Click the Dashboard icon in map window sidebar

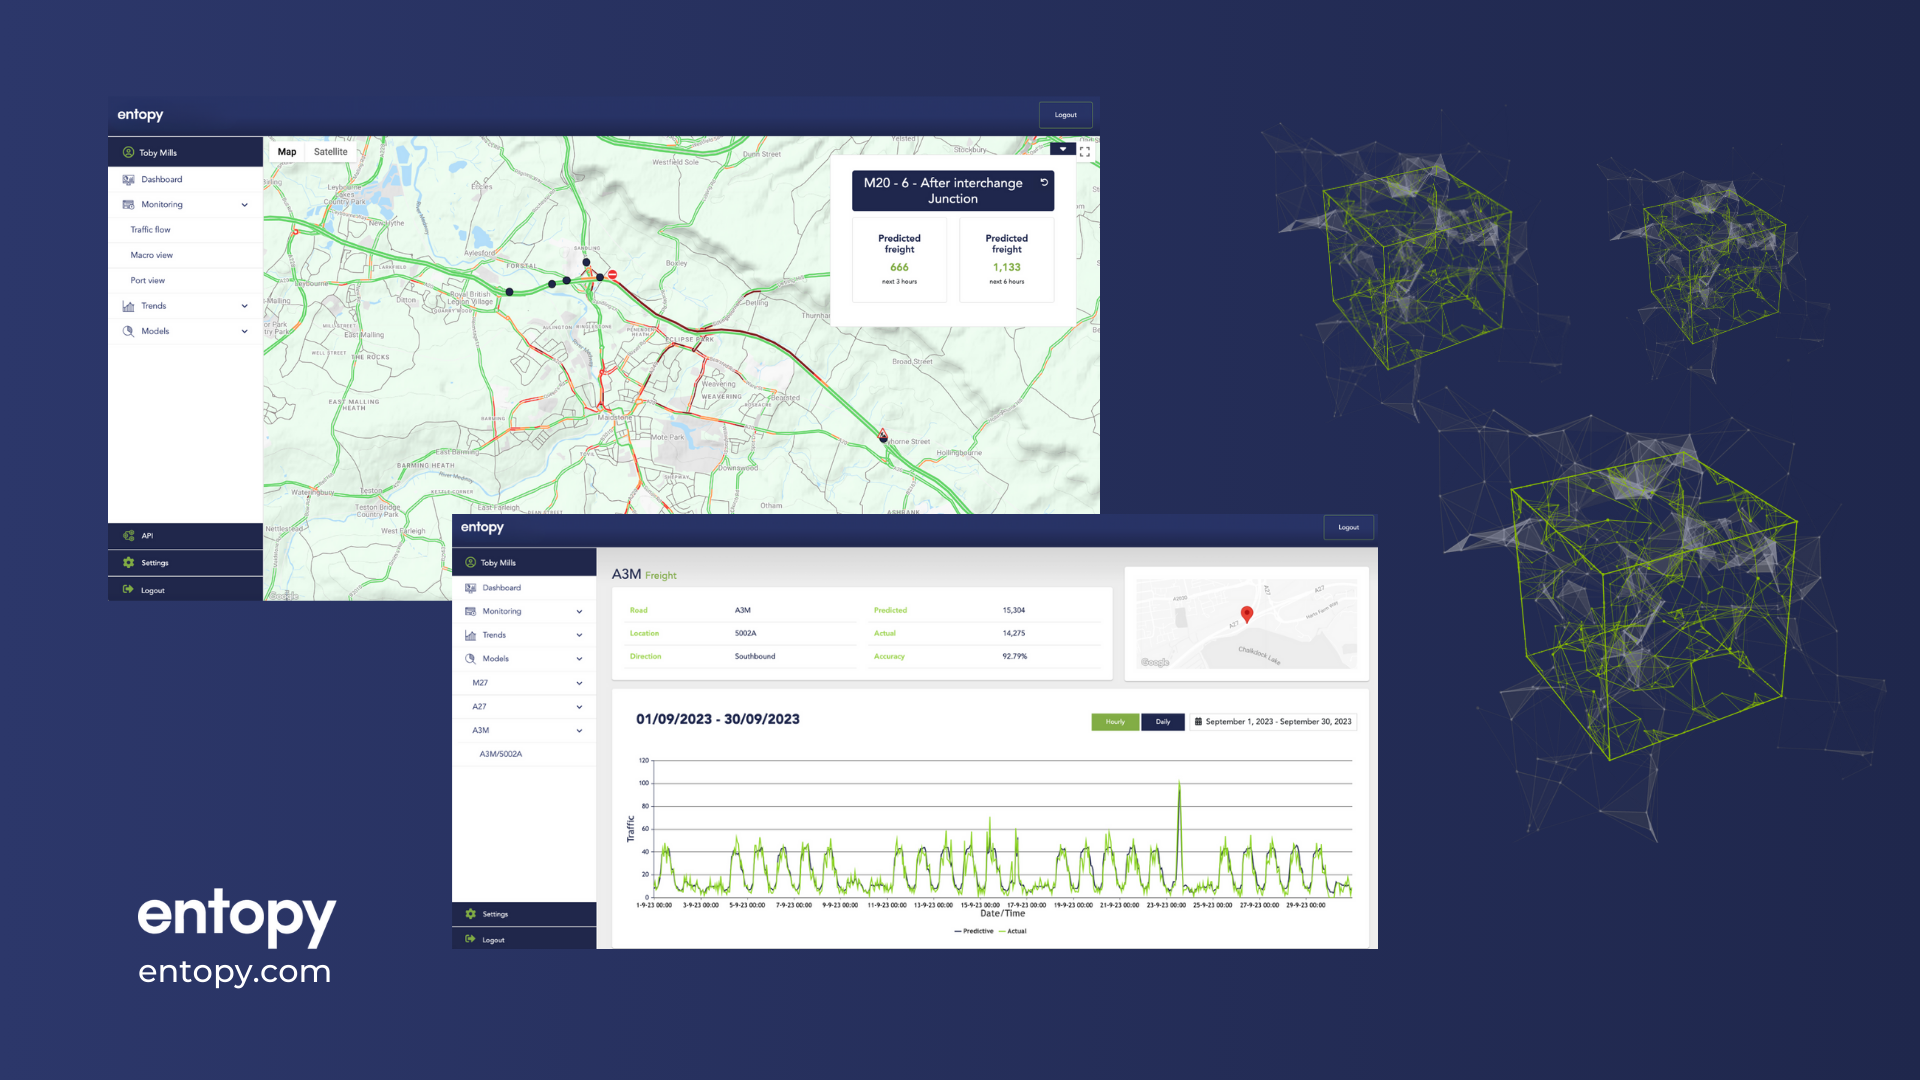pyautogui.click(x=128, y=180)
